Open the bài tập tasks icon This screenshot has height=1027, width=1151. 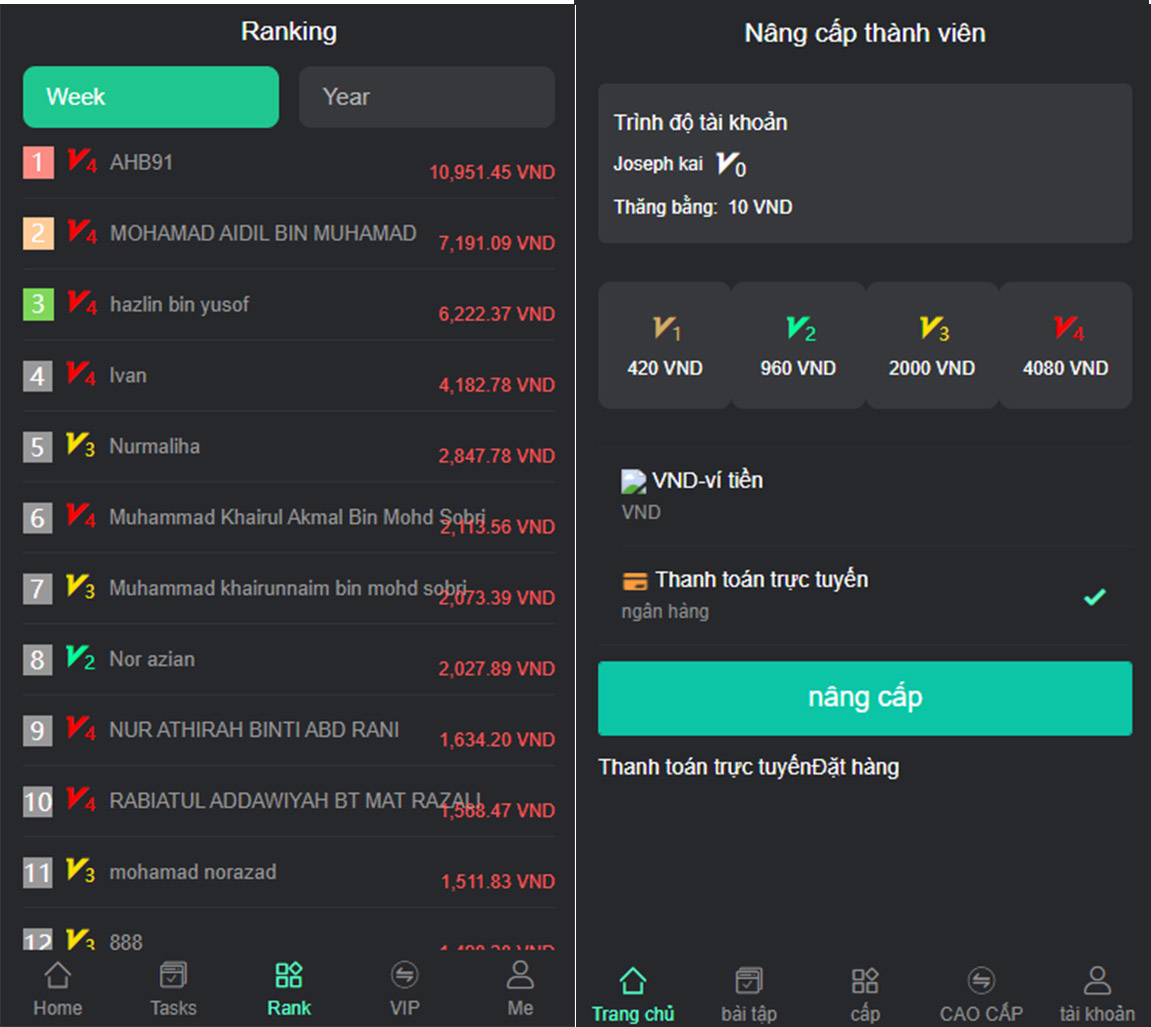[749, 981]
